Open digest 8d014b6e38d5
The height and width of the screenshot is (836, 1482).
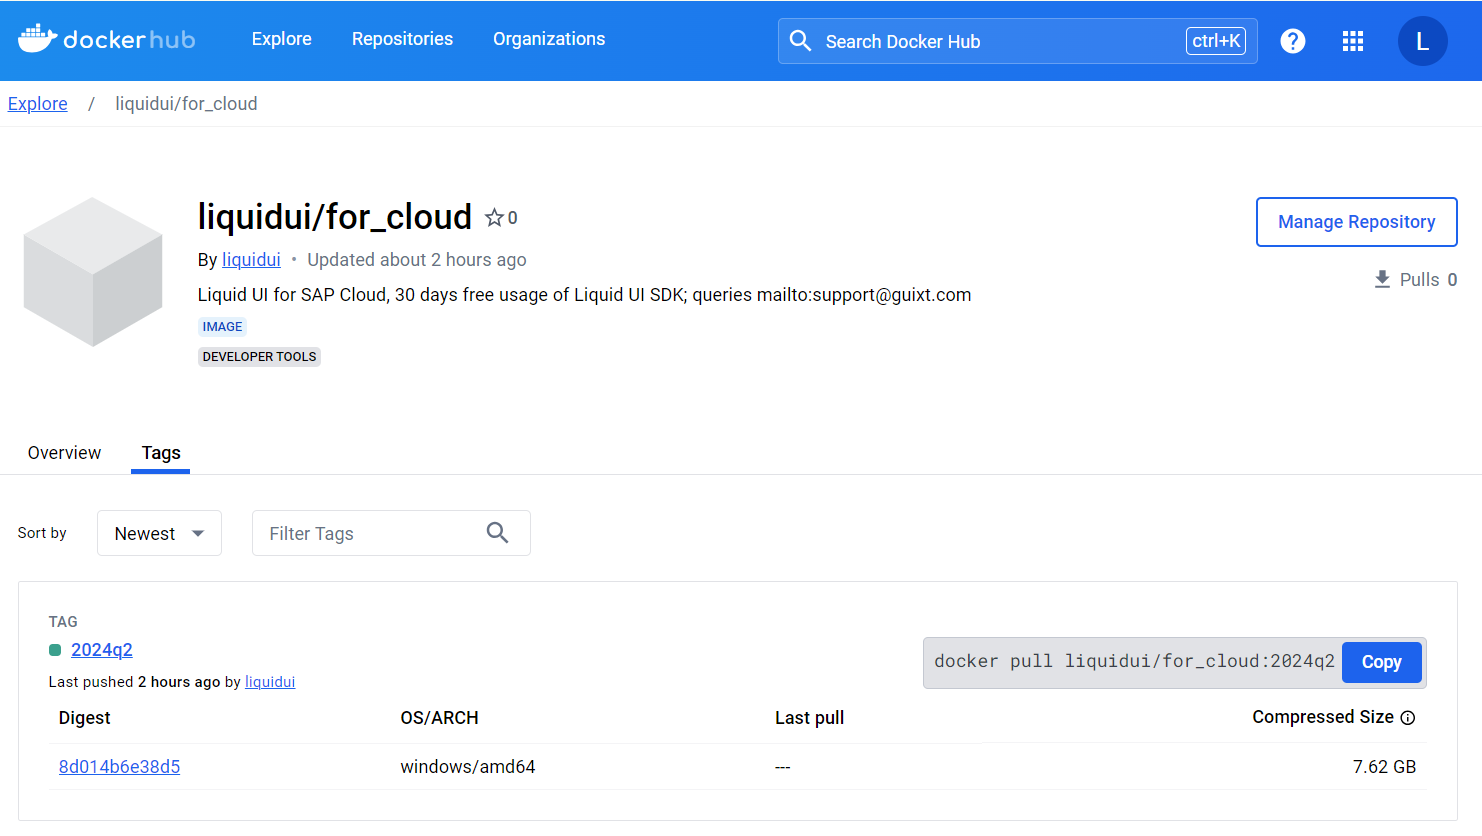point(119,767)
